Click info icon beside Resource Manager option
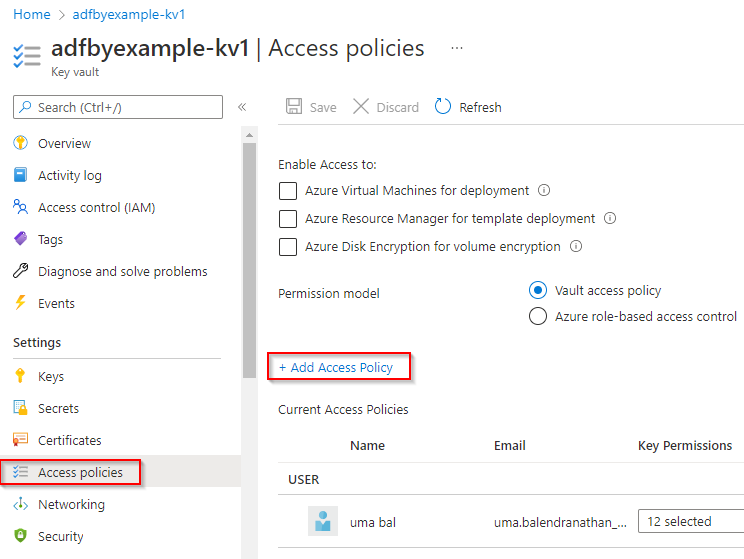Image resolution: width=744 pixels, height=559 pixels. [610, 218]
